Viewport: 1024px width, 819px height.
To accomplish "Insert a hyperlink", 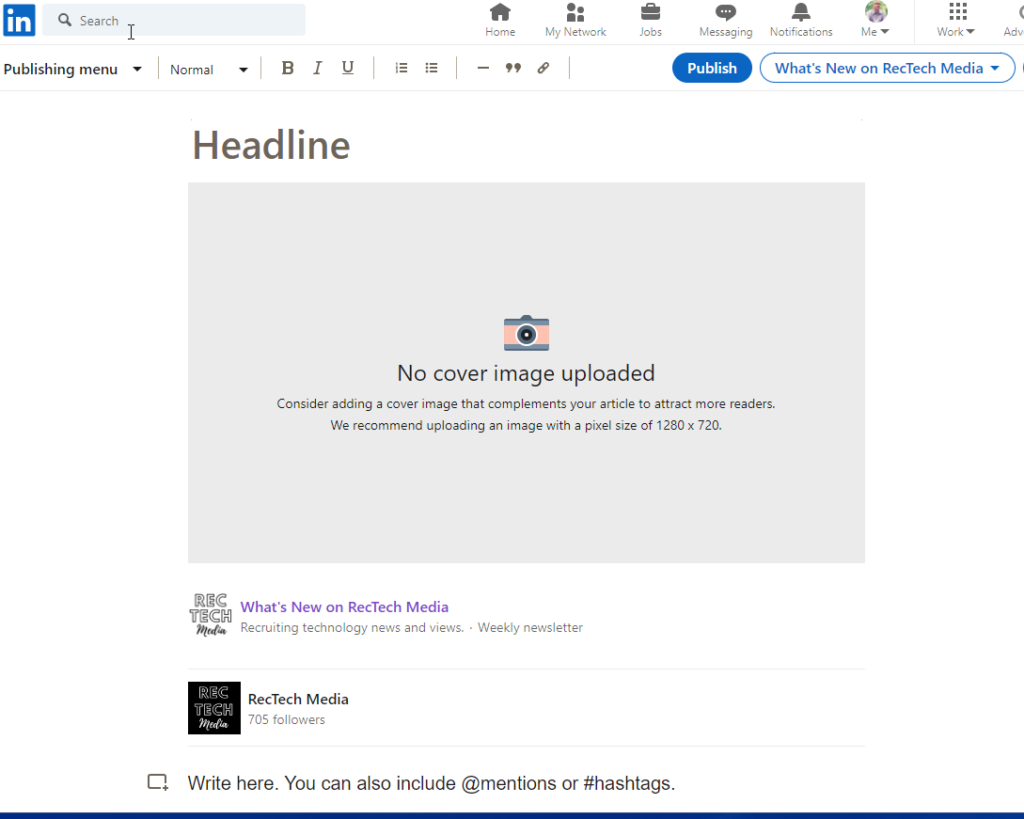I will [x=543, y=68].
